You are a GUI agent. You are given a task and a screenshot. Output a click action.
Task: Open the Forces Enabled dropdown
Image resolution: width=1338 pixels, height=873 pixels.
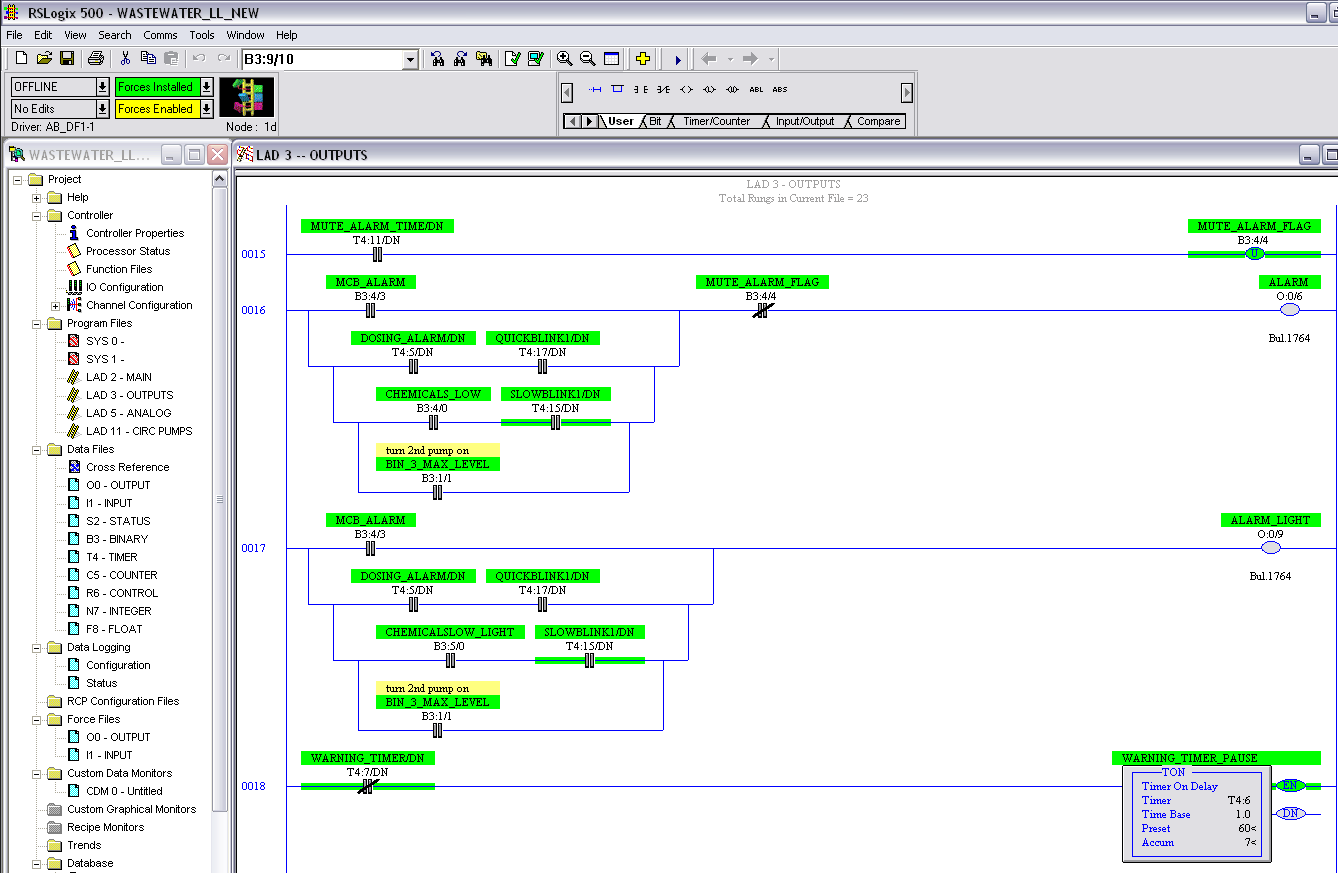click(x=206, y=109)
